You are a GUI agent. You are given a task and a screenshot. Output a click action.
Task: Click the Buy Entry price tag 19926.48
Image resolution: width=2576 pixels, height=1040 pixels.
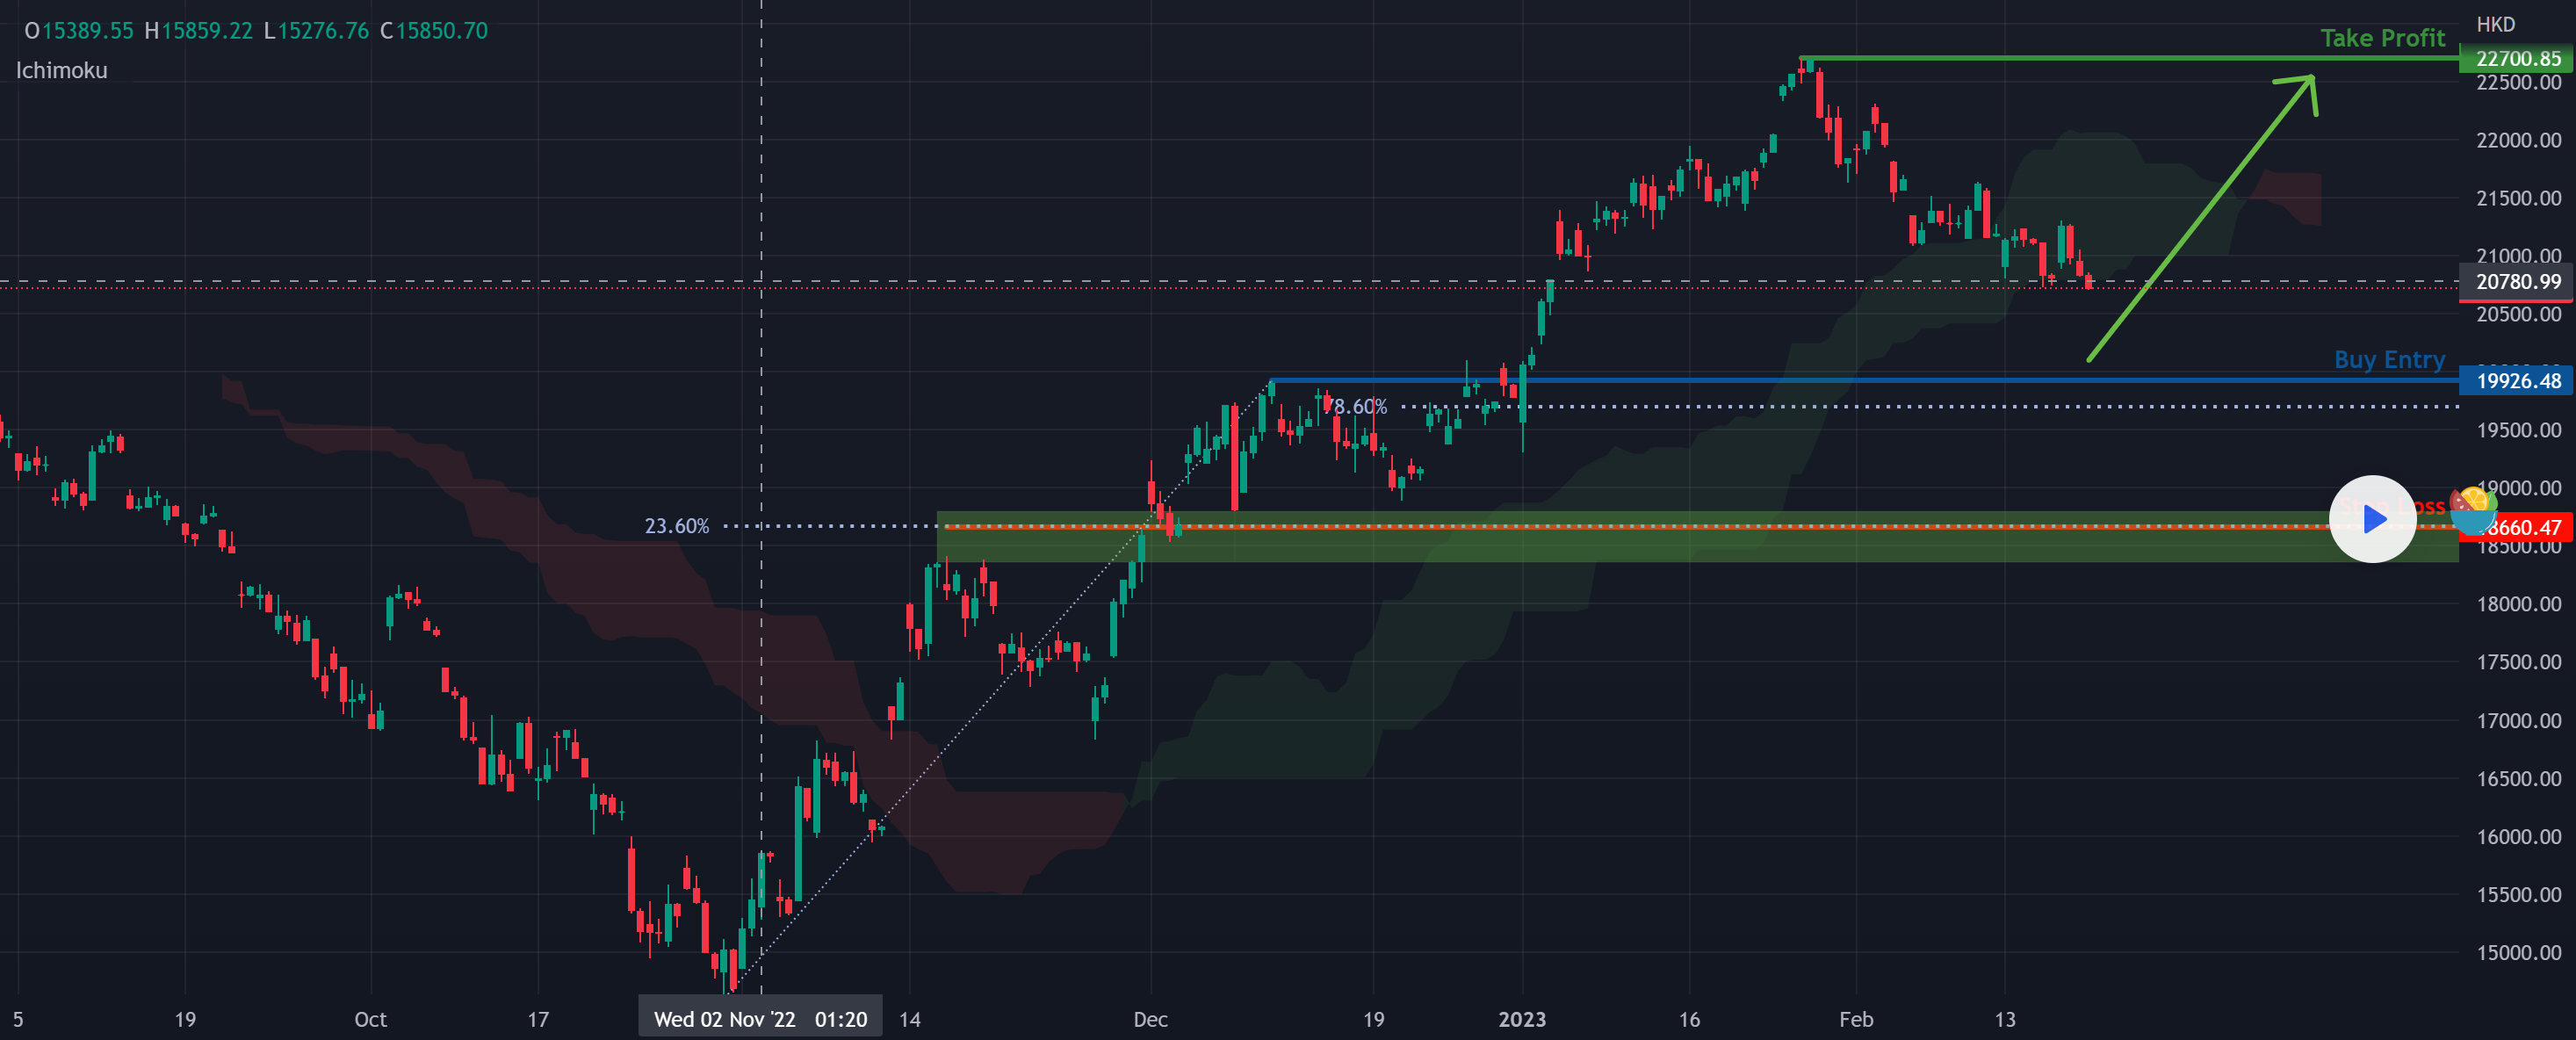coord(2516,381)
